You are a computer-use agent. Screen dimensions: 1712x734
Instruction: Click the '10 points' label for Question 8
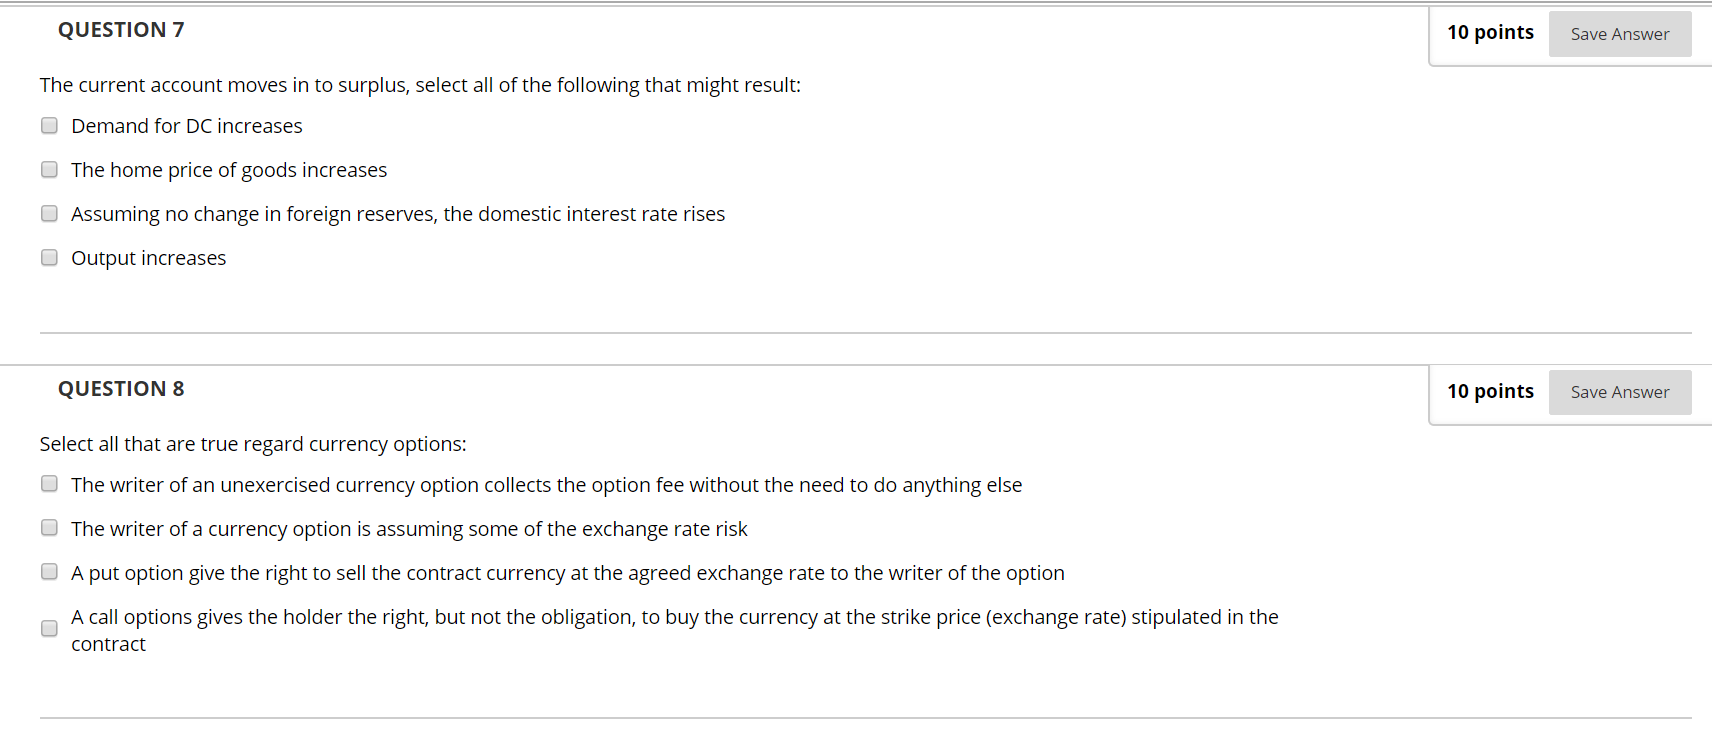tap(1491, 391)
